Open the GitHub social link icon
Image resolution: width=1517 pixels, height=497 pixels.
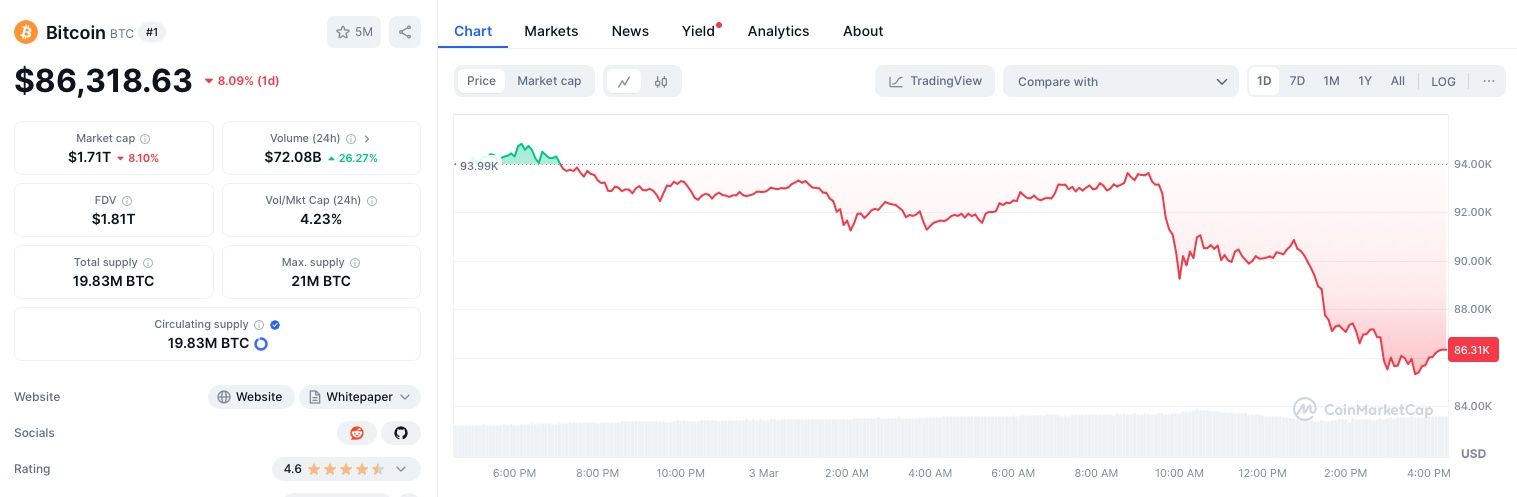click(401, 433)
